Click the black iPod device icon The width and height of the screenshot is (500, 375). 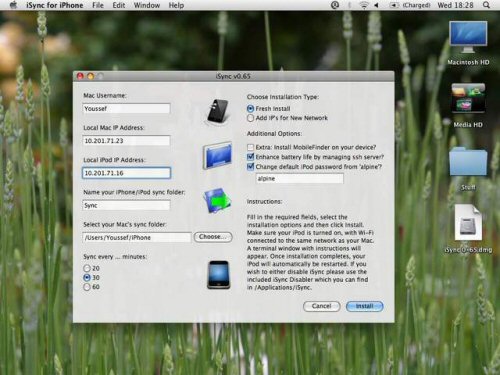217,111
